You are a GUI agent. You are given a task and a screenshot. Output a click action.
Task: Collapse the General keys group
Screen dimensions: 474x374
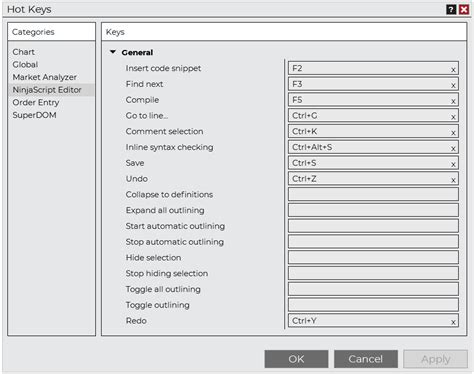coord(113,52)
